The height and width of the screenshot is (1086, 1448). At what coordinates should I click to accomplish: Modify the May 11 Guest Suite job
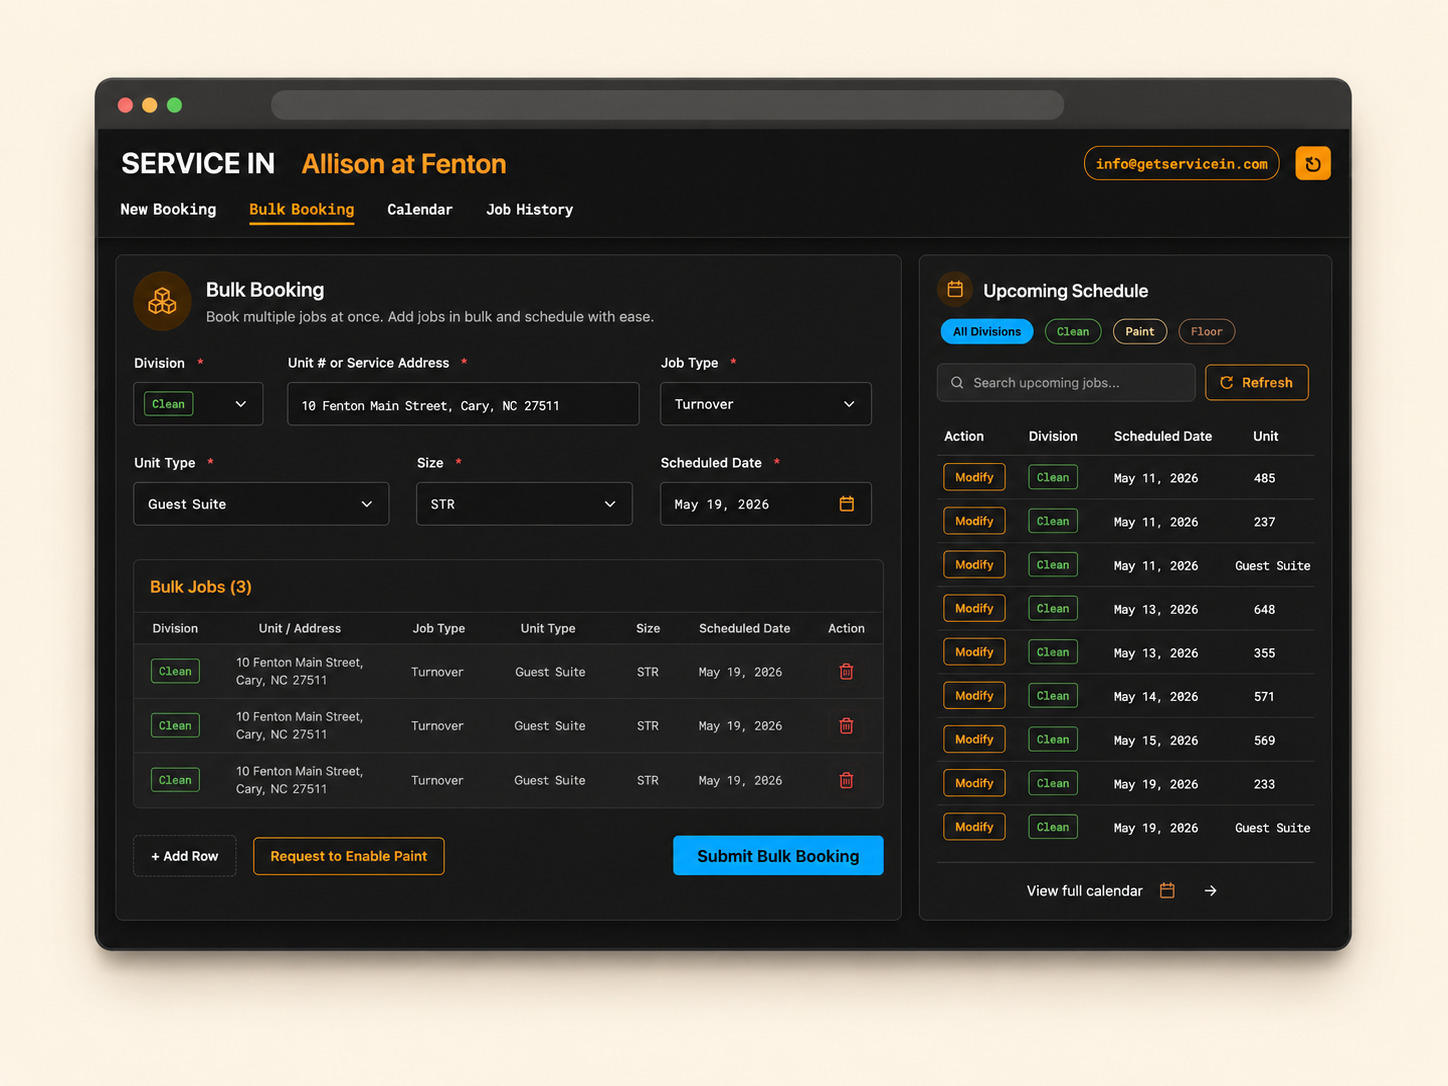(x=974, y=565)
